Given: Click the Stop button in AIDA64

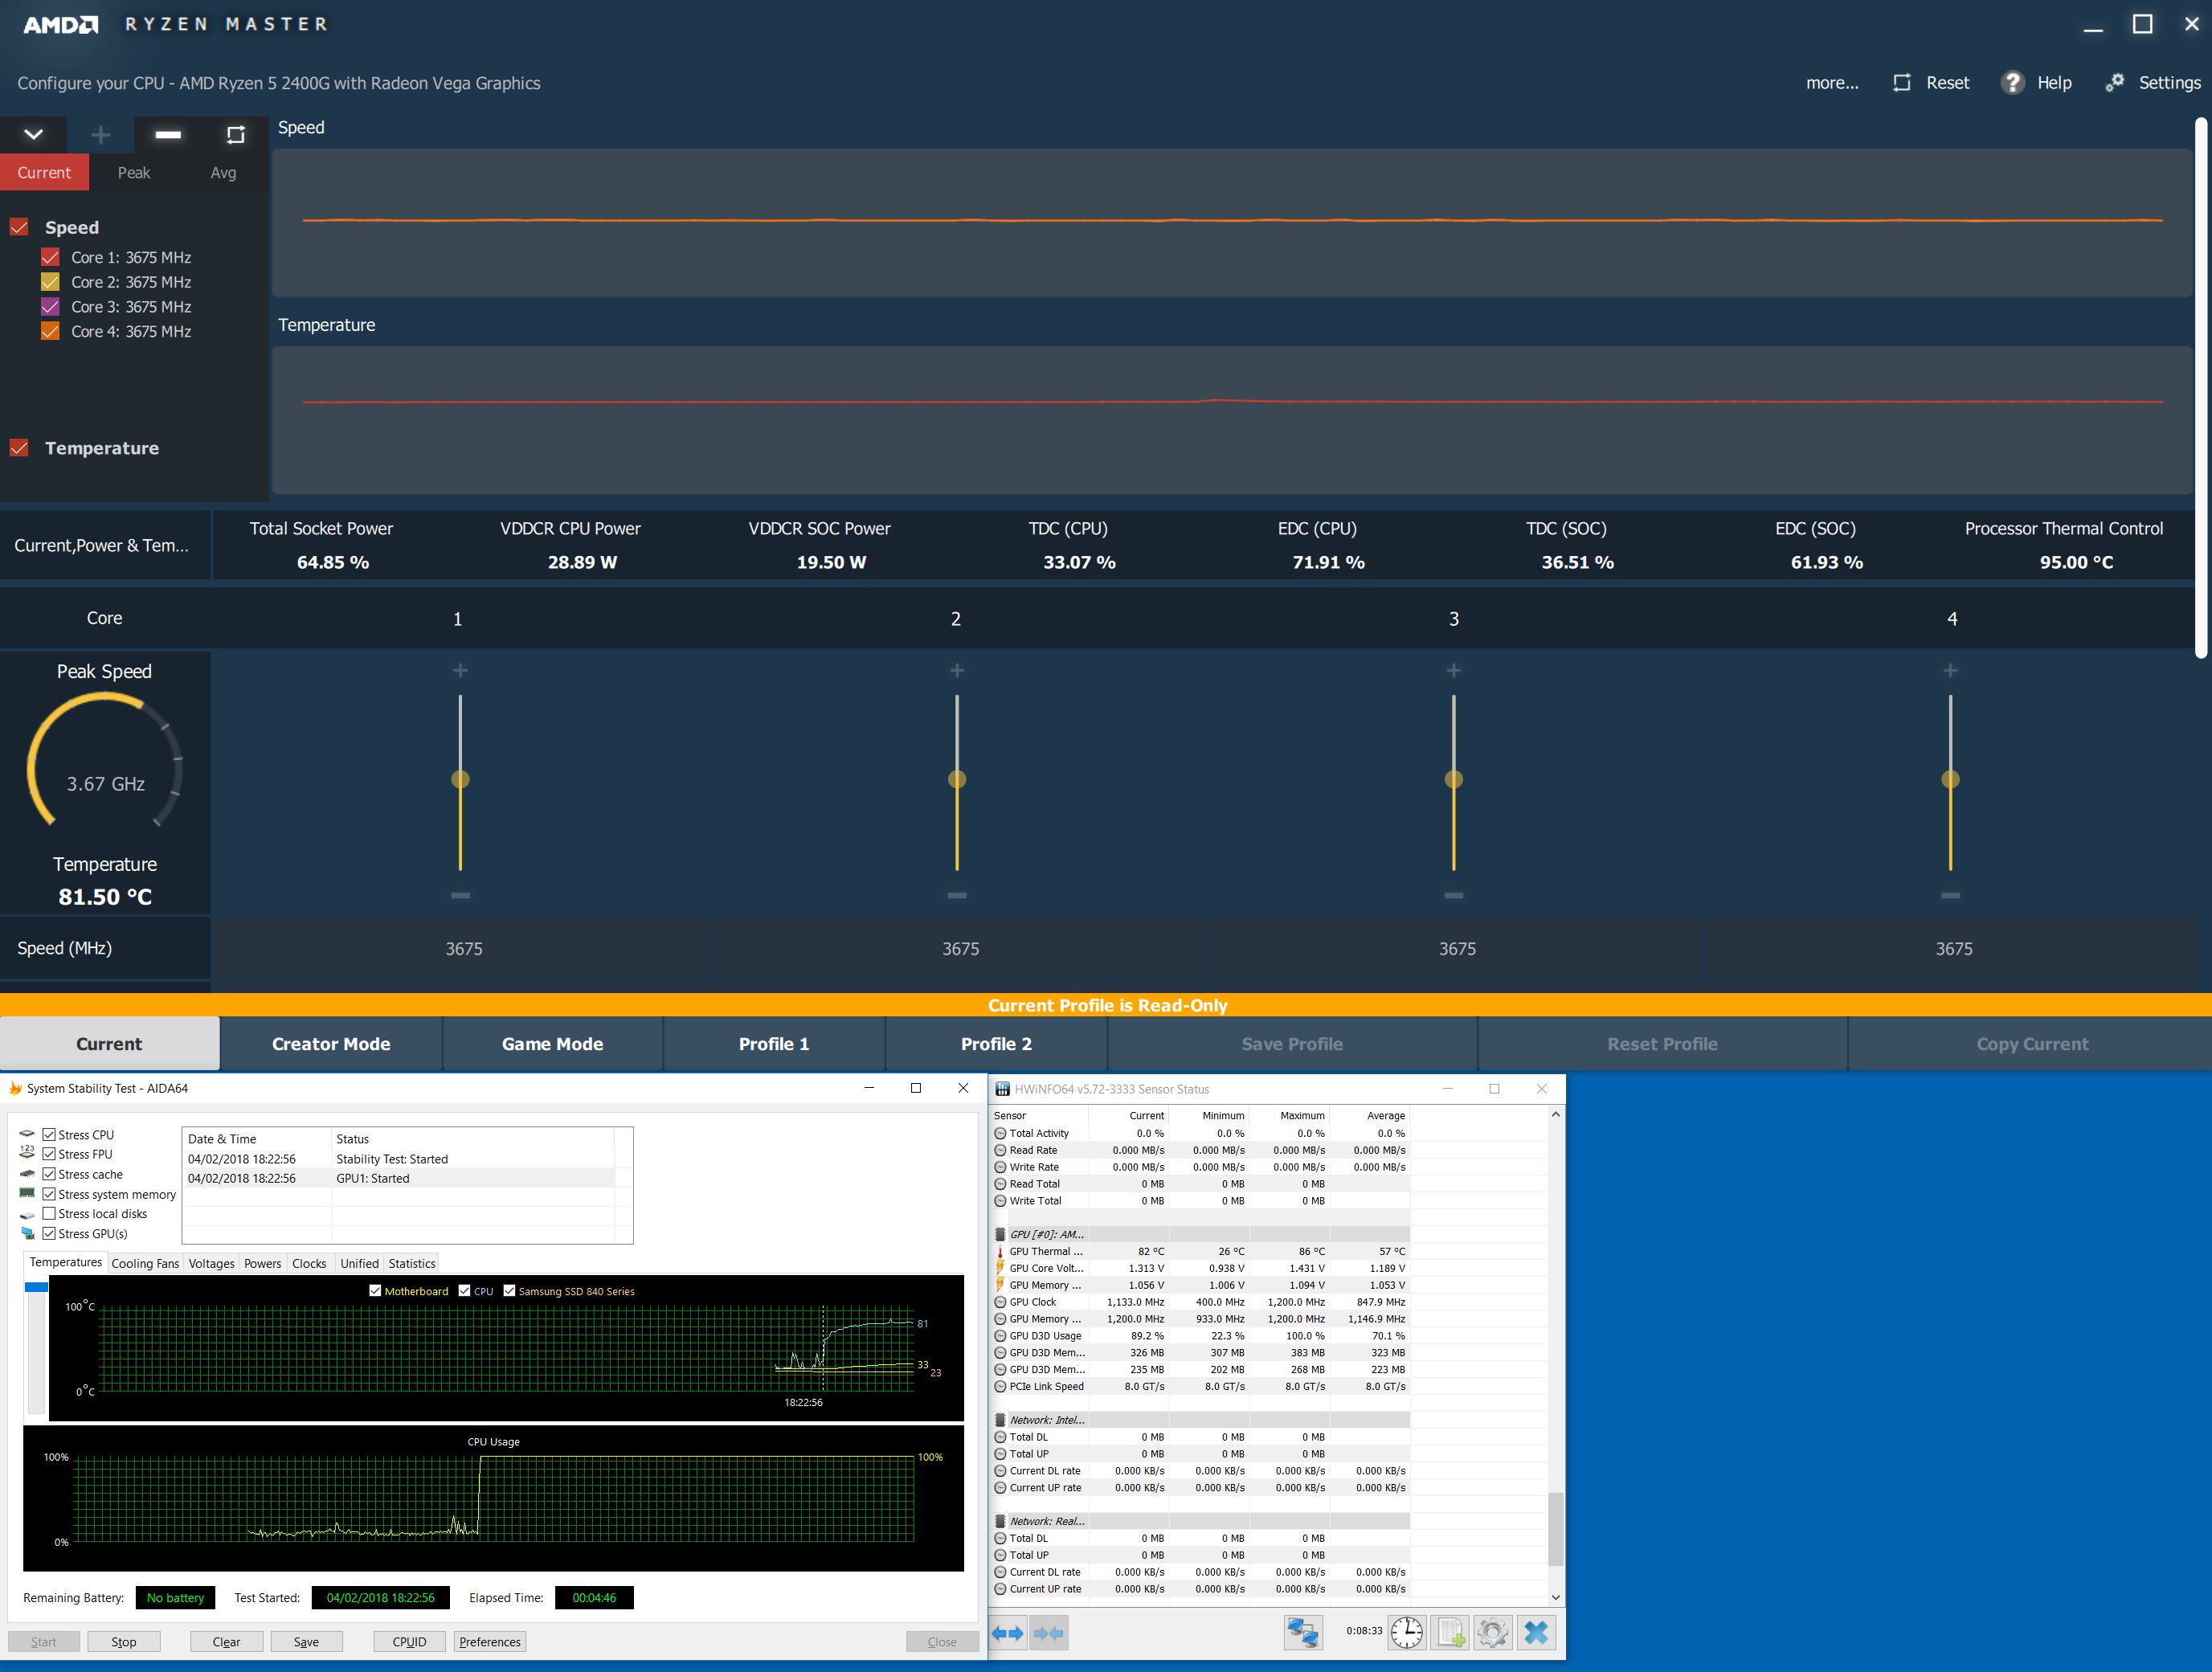Looking at the screenshot, I should pyautogui.click(x=124, y=1642).
